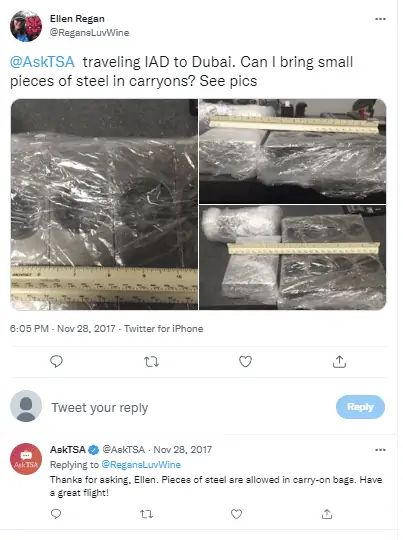This screenshot has width=403, height=540.
Task: Open the large wrapped steel photo
Action: click(x=104, y=205)
